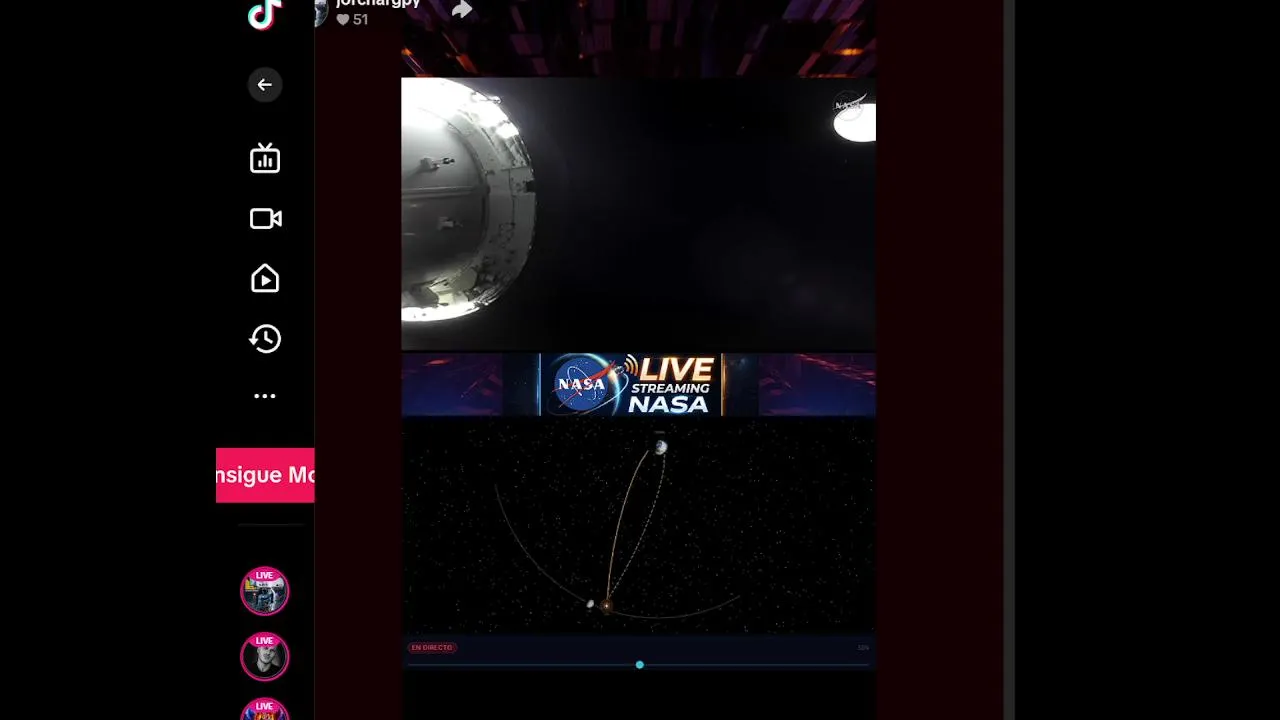Select the video camera icon
The height and width of the screenshot is (720, 1280).
(265, 219)
